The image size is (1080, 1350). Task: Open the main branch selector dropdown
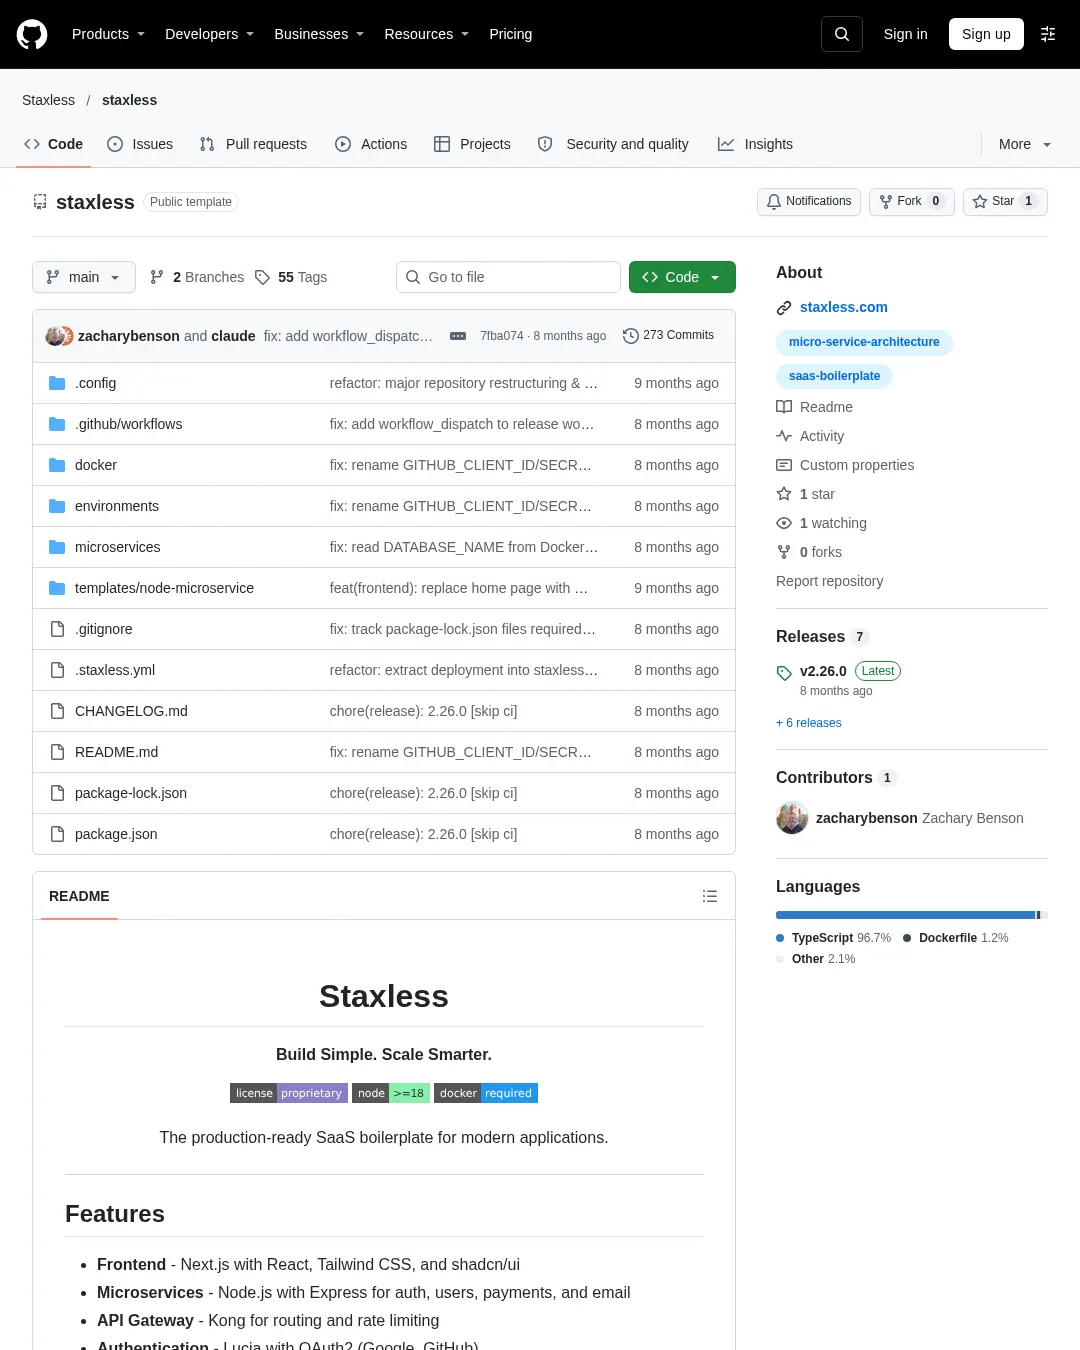84,277
